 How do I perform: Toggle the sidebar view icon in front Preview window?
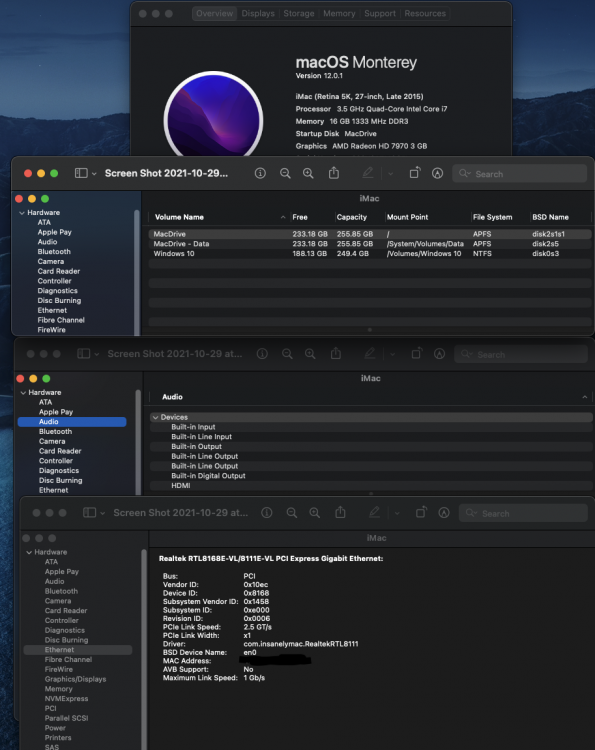tap(81, 173)
